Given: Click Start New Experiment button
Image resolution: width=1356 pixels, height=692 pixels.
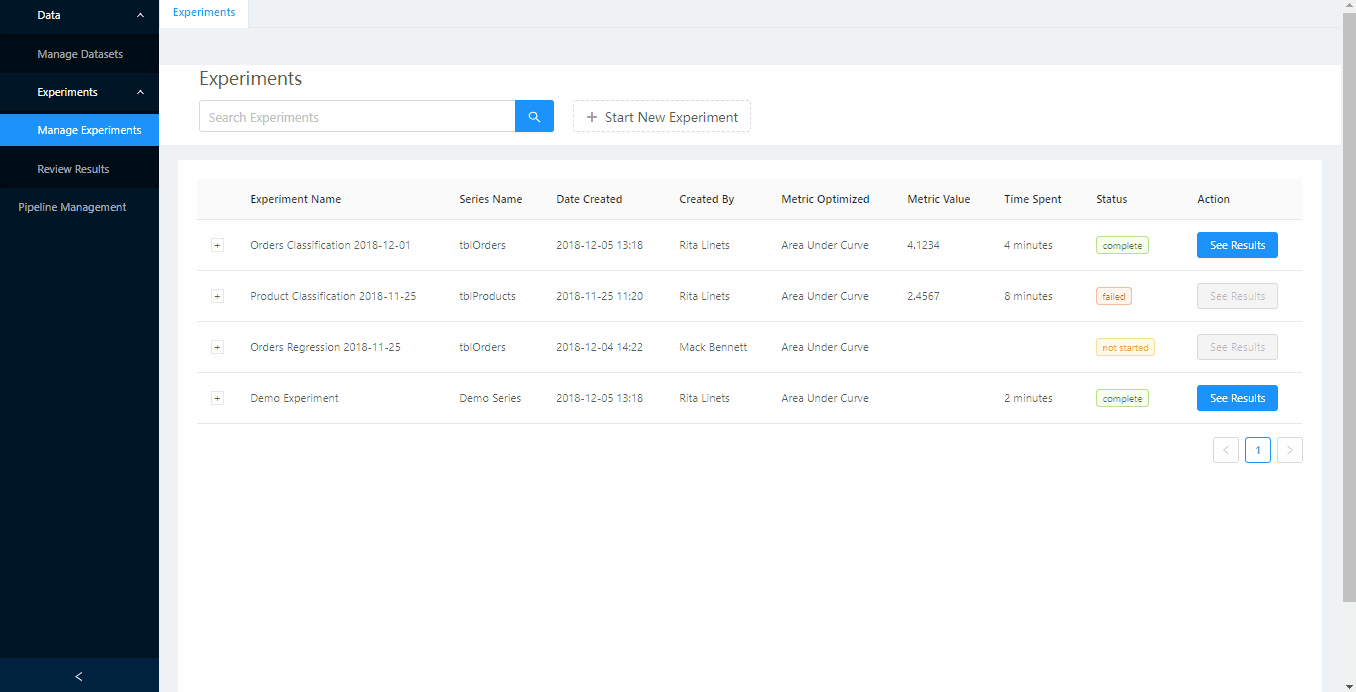Looking at the screenshot, I should point(662,116).
